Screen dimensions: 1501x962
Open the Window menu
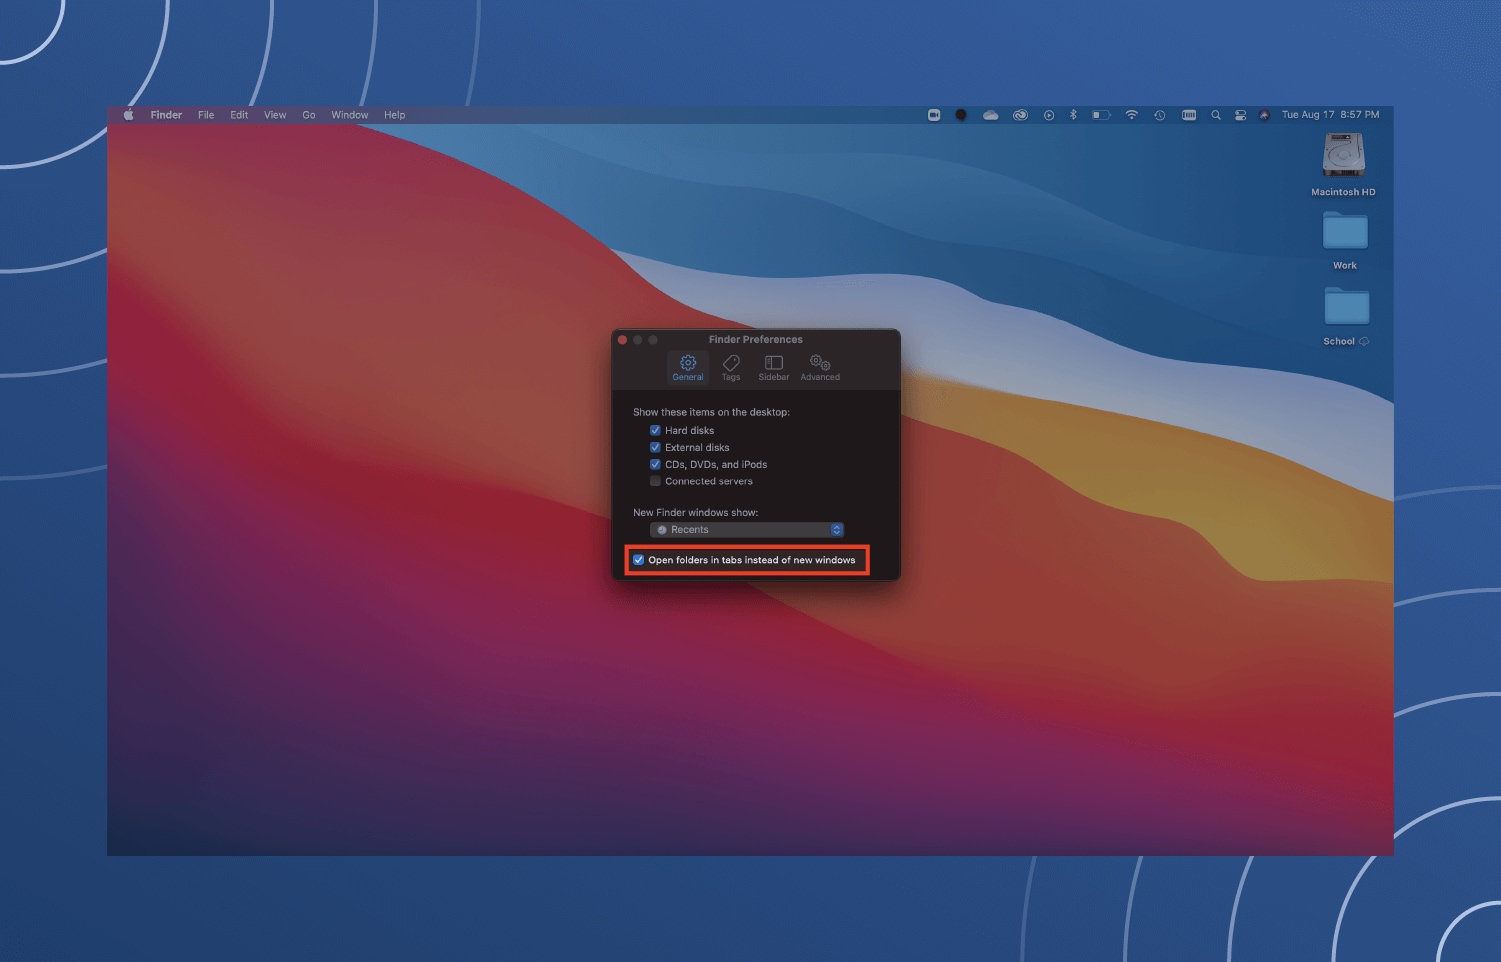point(349,114)
